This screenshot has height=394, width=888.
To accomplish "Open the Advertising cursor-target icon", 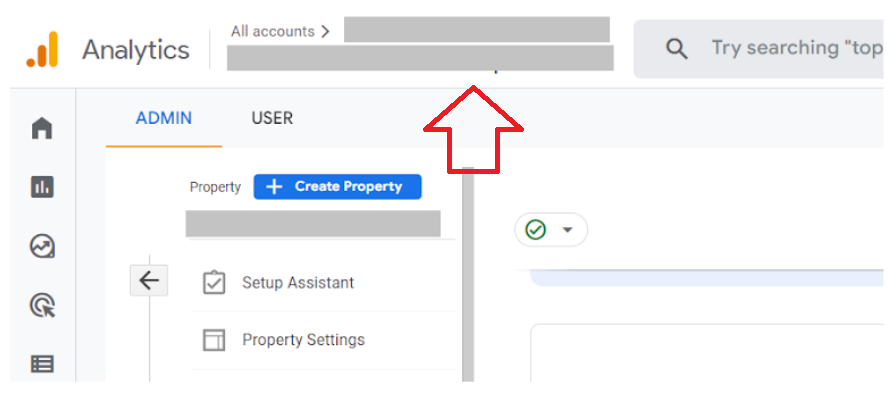I will 42,306.
